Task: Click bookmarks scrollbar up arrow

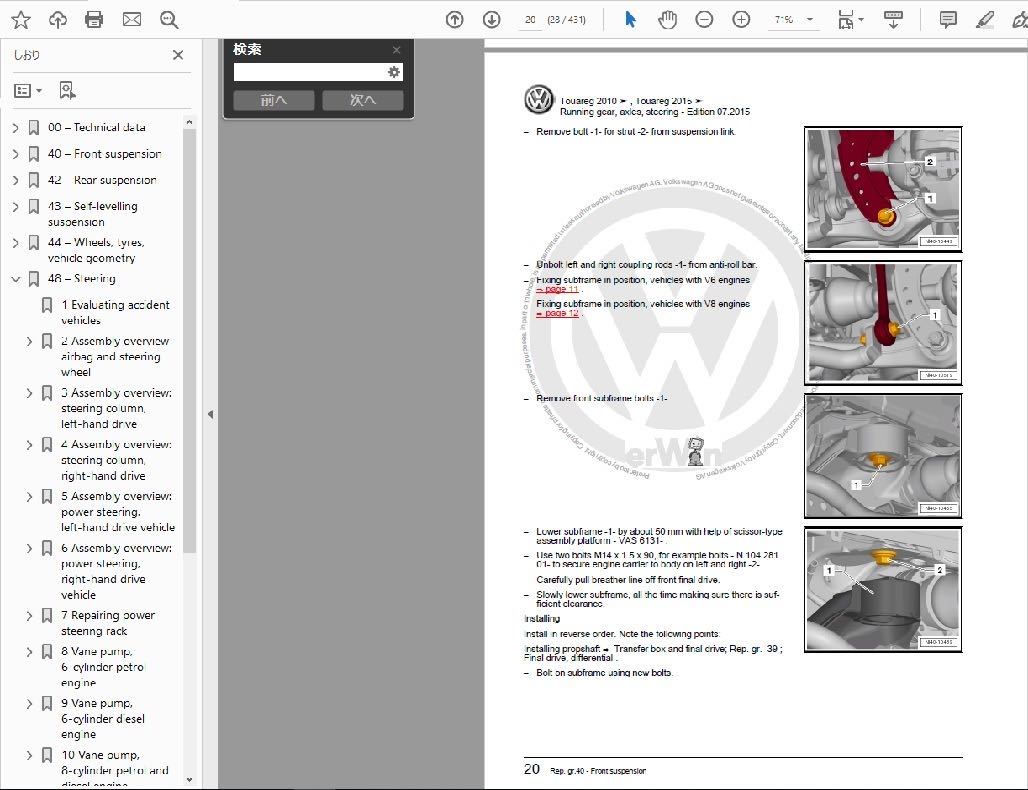Action: point(189,122)
